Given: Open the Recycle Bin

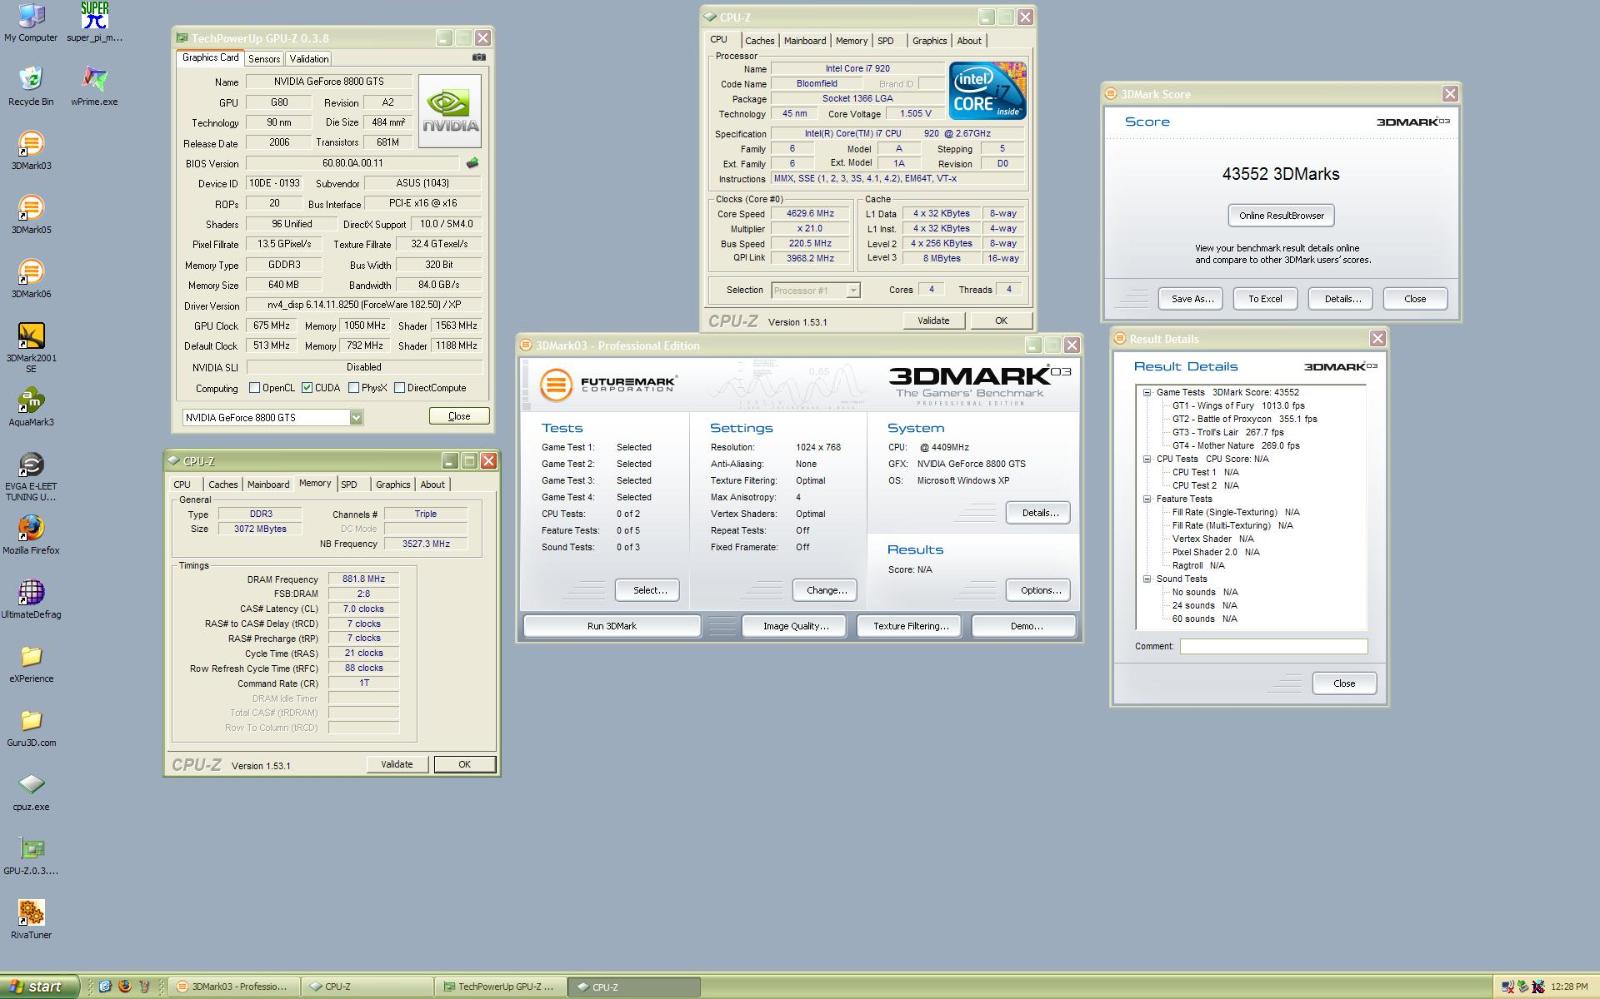Looking at the screenshot, I should tap(31, 86).
